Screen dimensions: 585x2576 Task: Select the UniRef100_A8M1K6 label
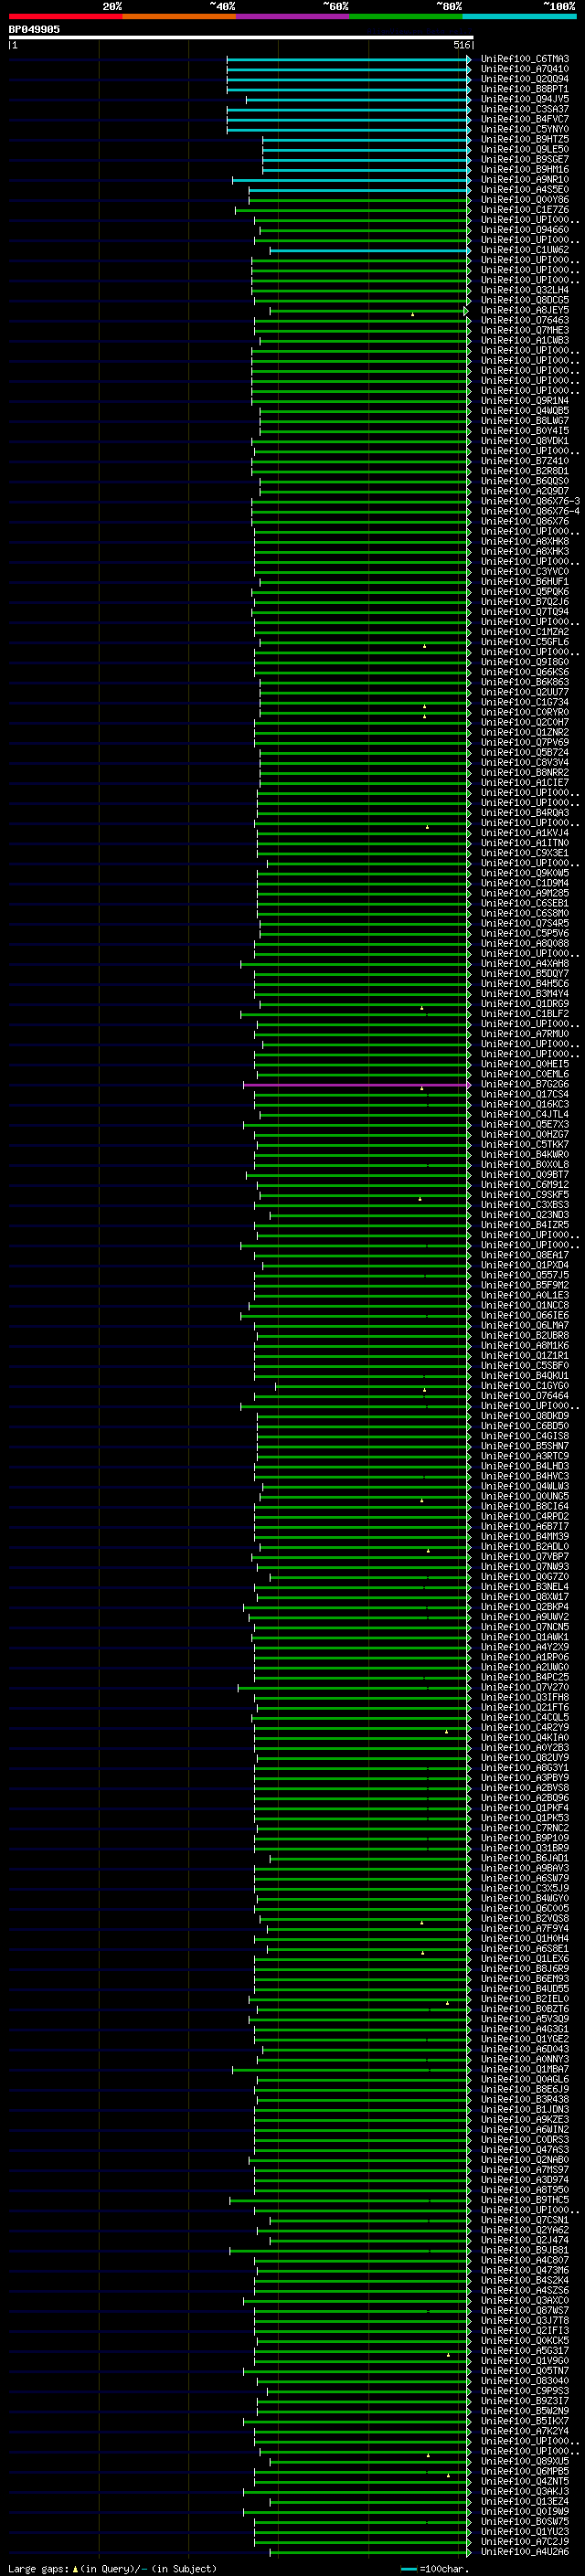pyautogui.click(x=525, y=1345)
